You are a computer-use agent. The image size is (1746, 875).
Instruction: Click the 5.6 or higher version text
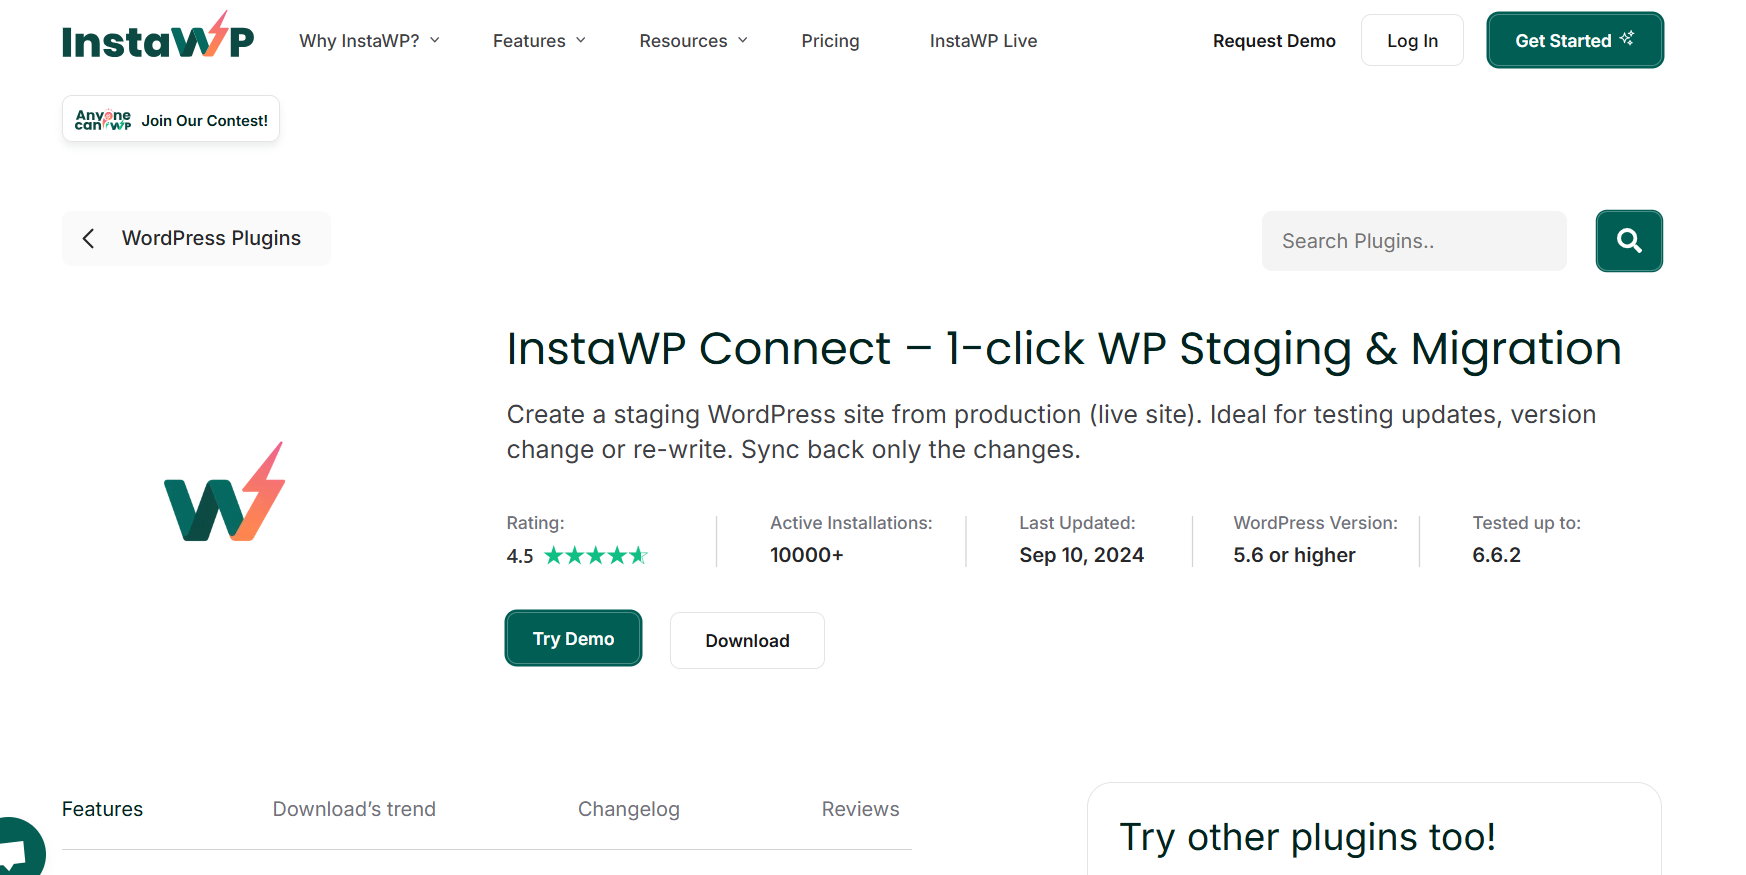click(1294, 555)
